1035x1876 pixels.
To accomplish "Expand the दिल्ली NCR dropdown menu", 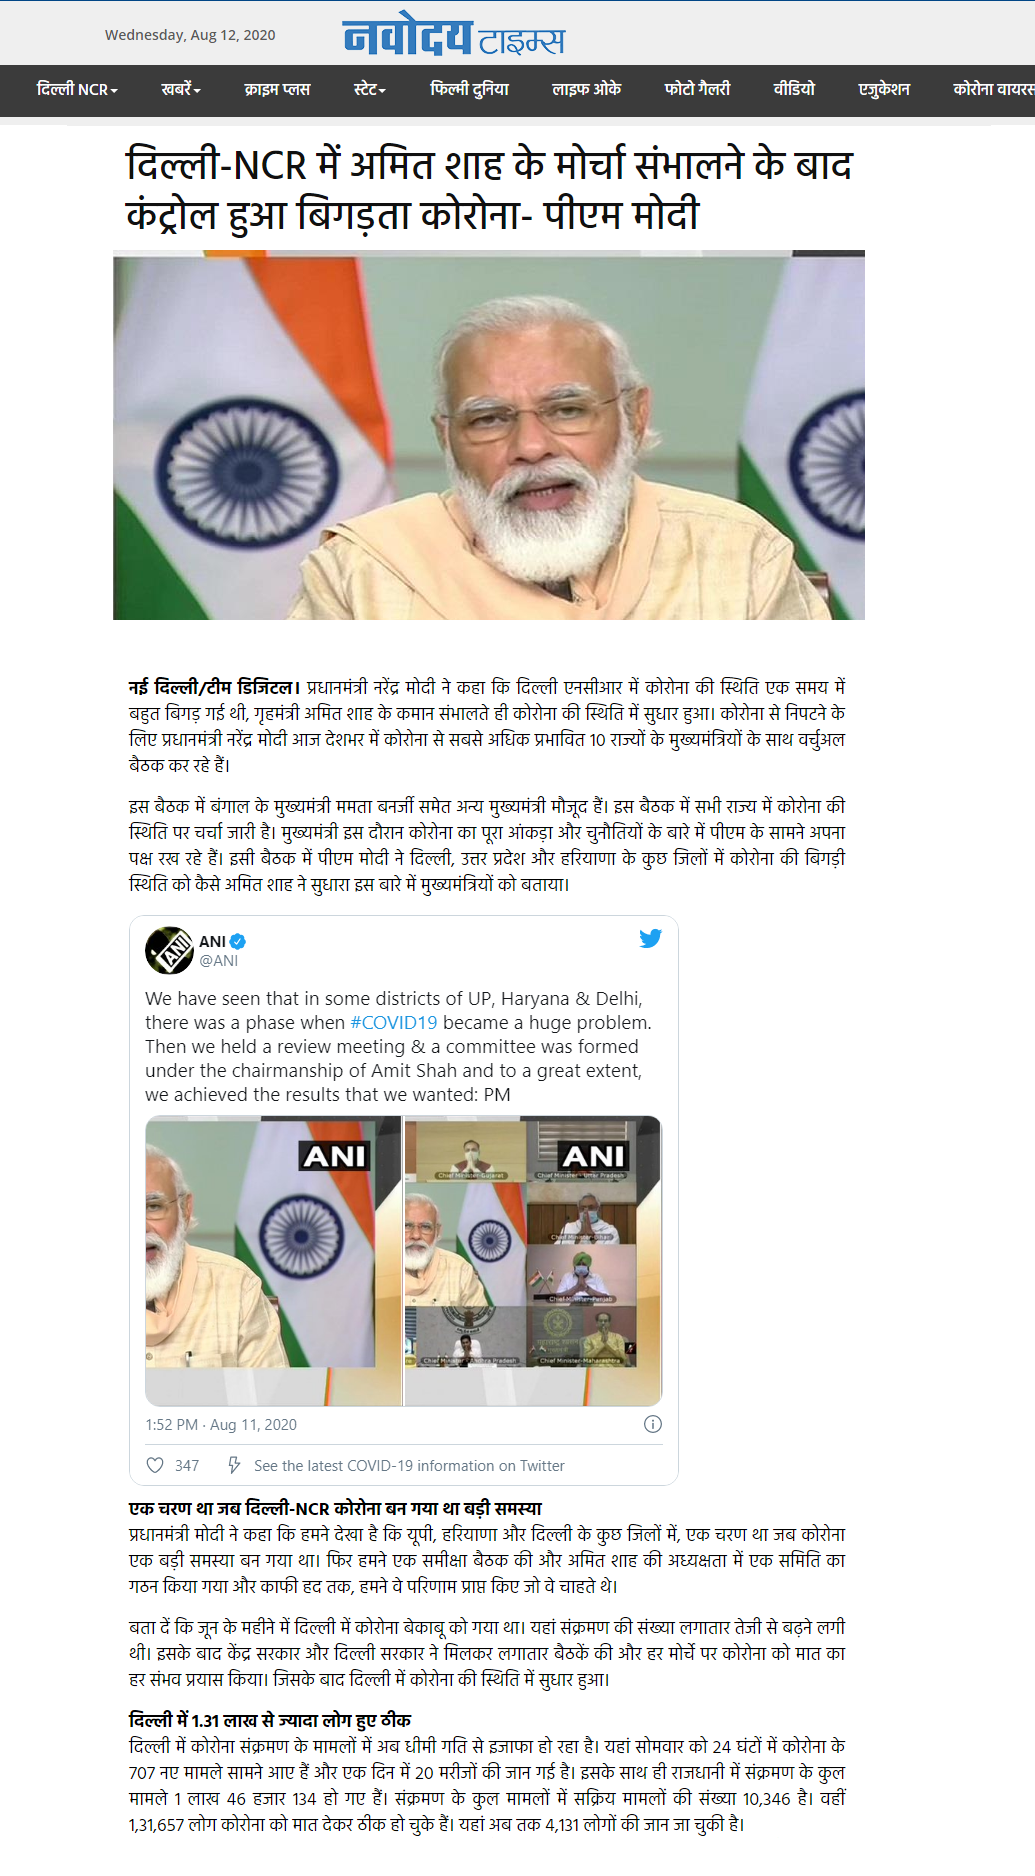I will [x=77, y=89].
